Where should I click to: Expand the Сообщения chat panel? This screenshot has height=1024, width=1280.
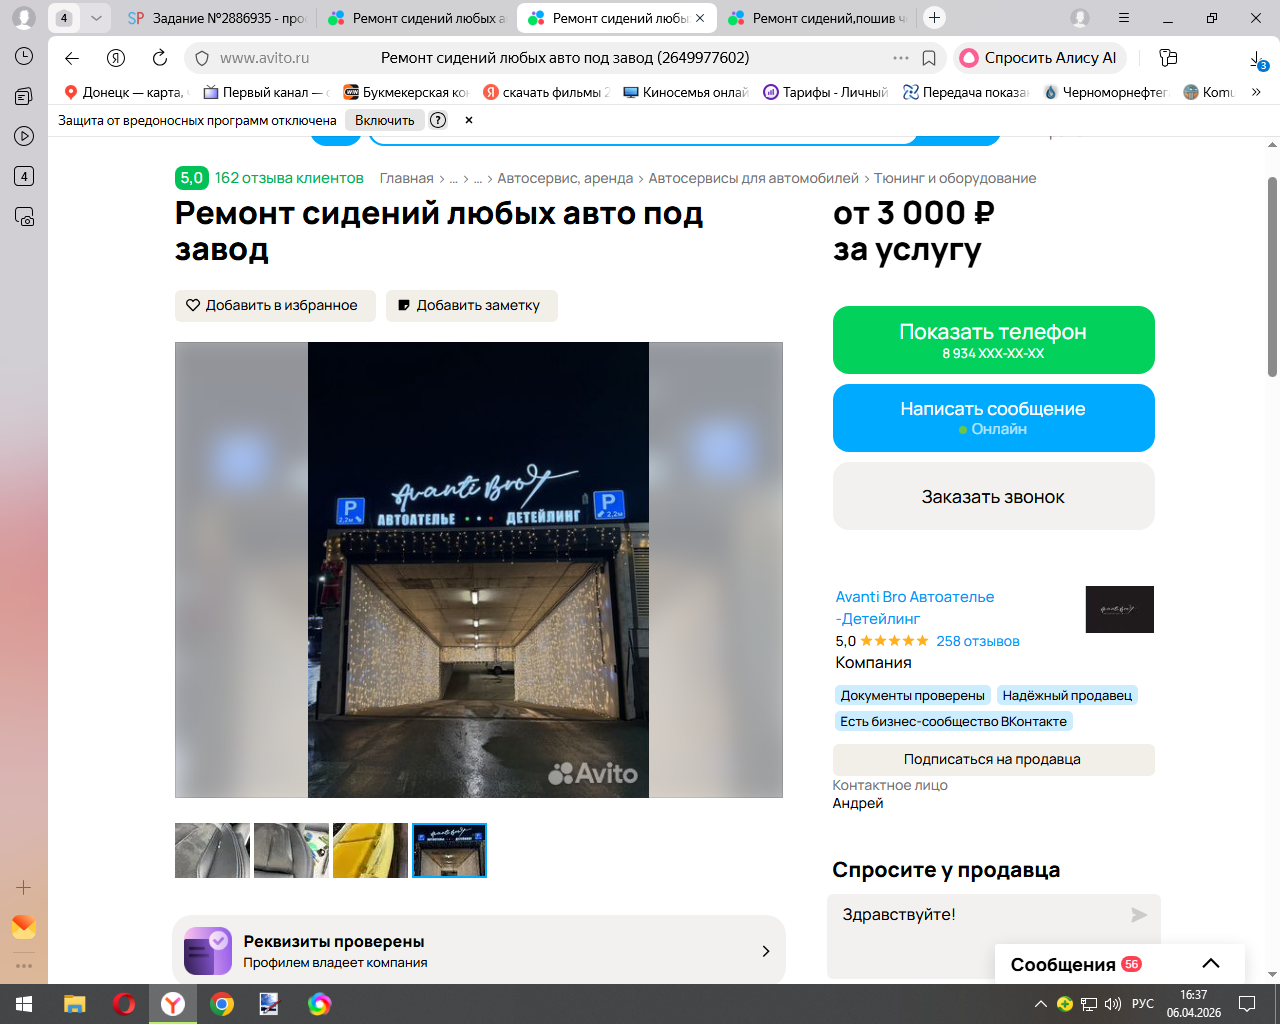[1211, 964]
